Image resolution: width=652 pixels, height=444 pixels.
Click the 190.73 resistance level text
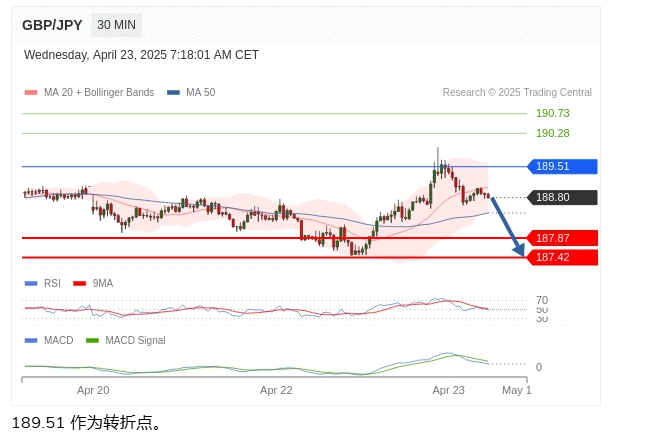pos(553,113)
